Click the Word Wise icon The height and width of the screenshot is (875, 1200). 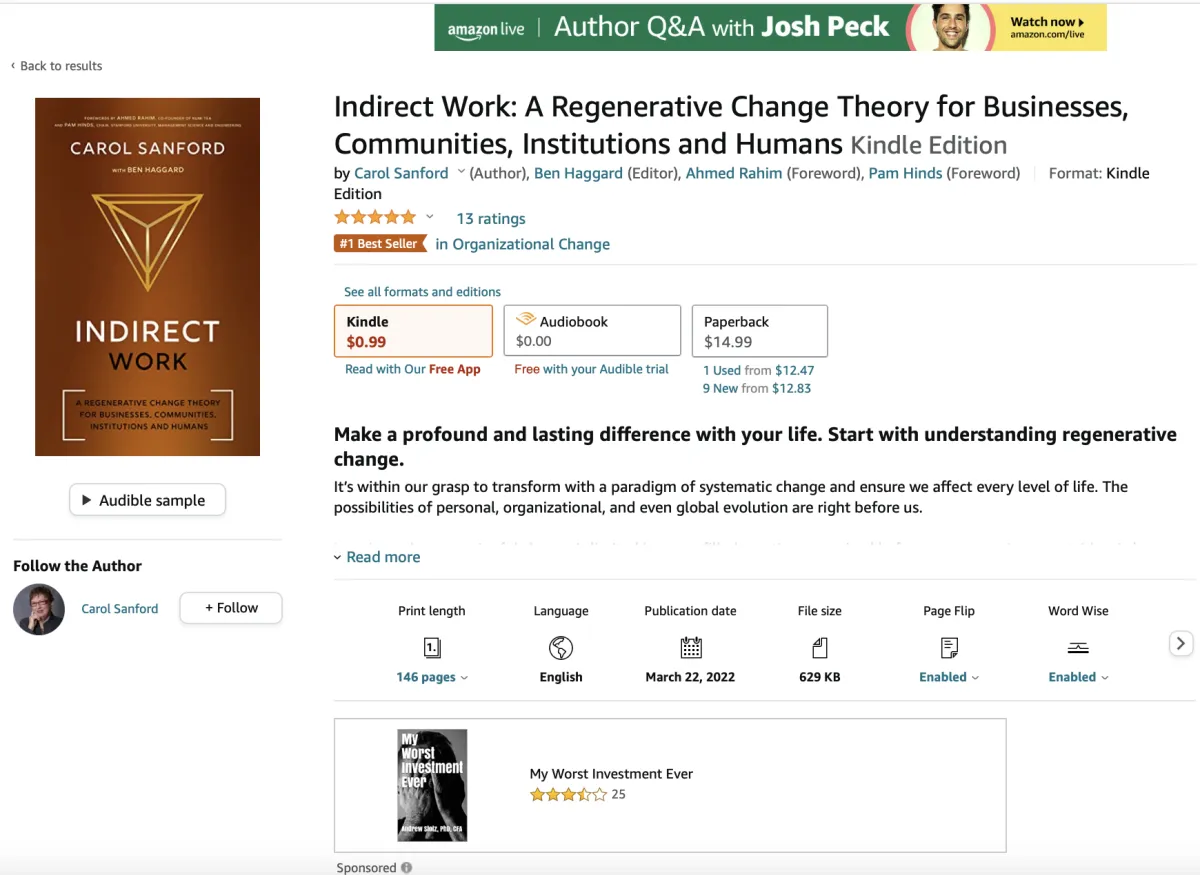[1078, 648]
